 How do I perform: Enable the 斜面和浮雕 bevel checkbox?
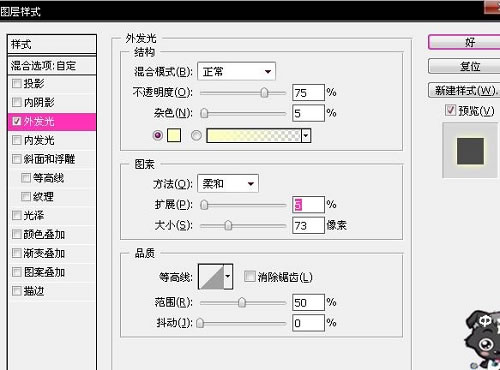pos(17,159)
